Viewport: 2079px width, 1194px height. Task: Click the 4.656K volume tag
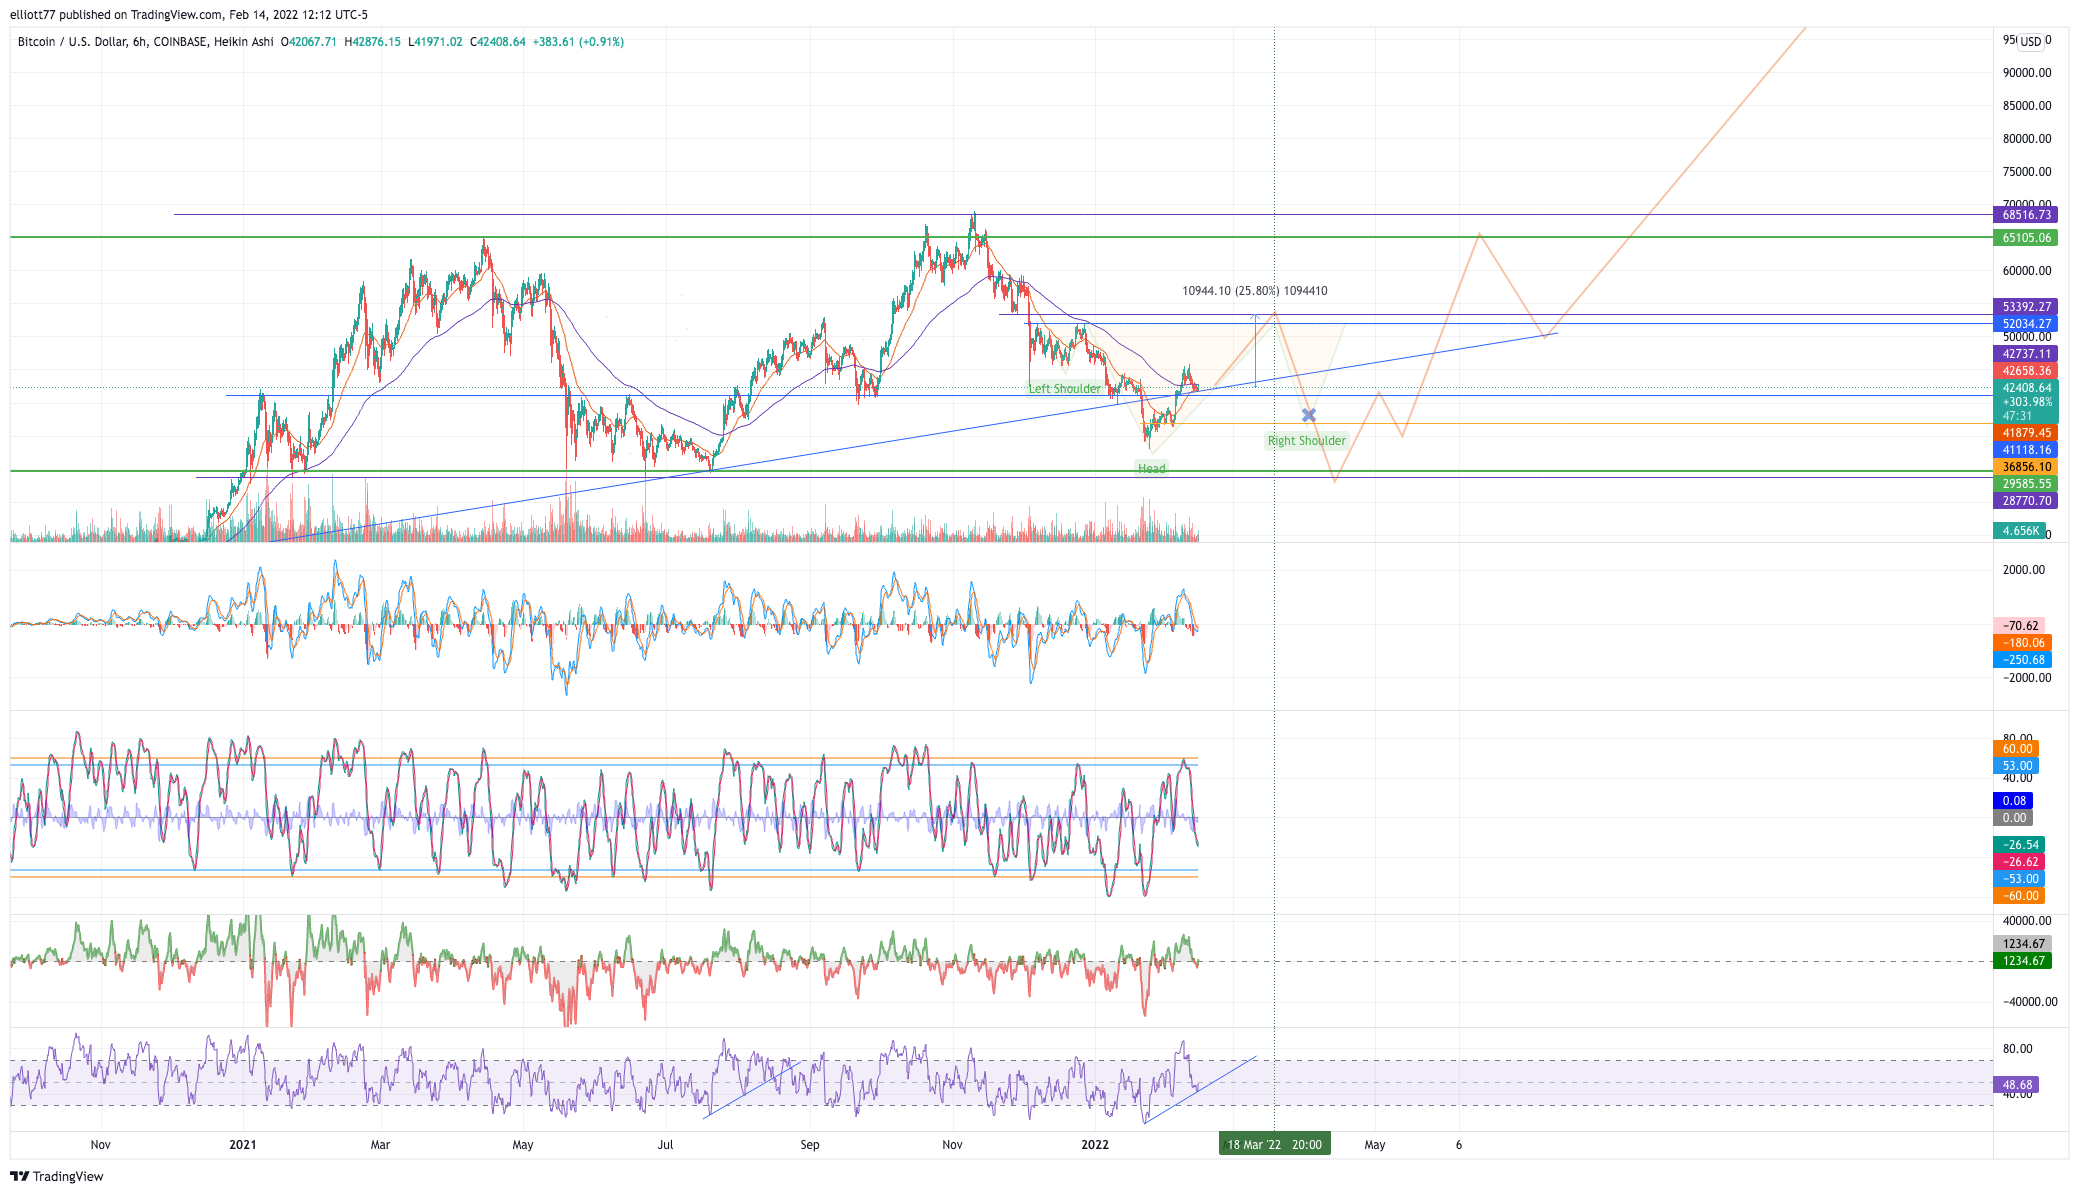pyautogui.click(x=2019, y=531)
